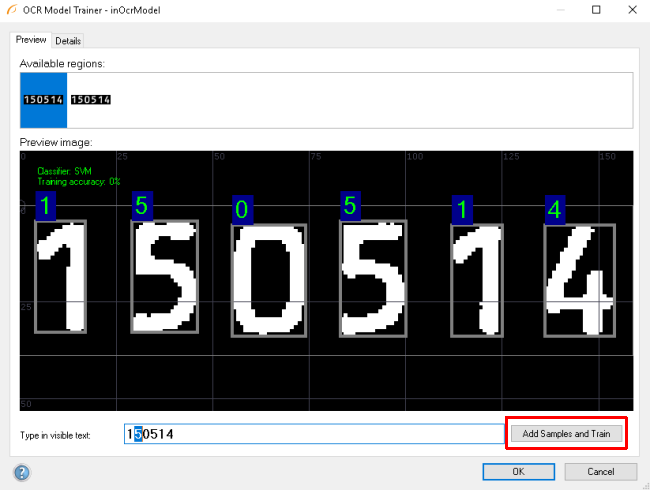Click the green '0' label above the zero

[241, 210]
